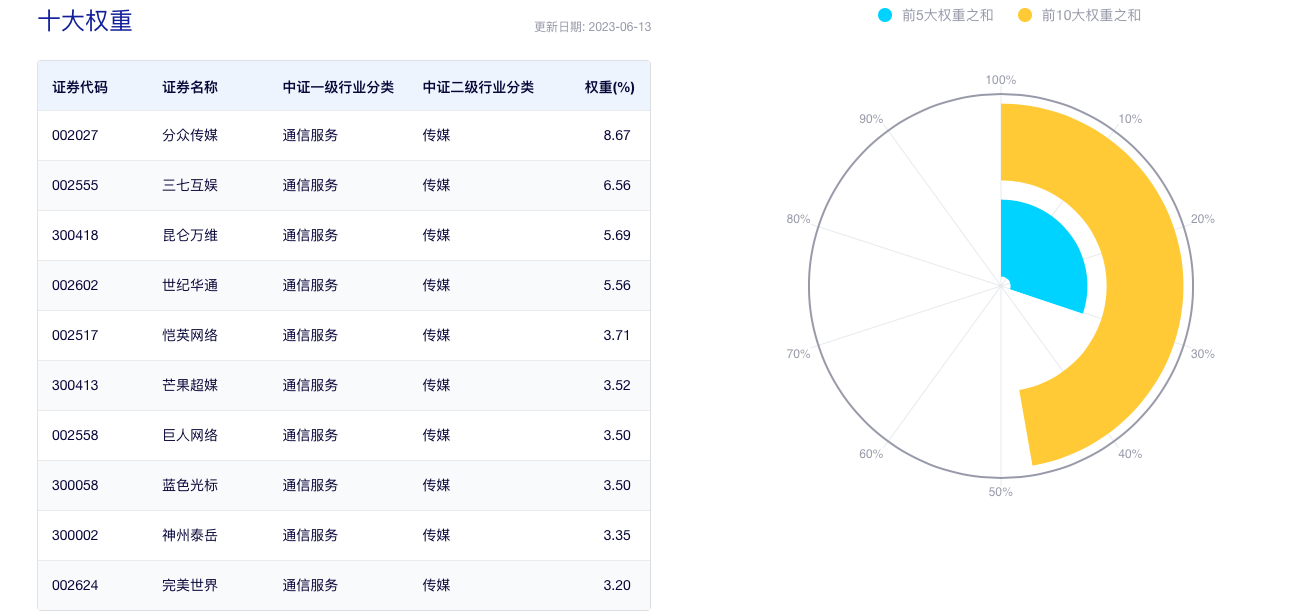Select stock code 002517
Image resolution: width=1294 pixels, height=616 pixels.
[75, 335]
